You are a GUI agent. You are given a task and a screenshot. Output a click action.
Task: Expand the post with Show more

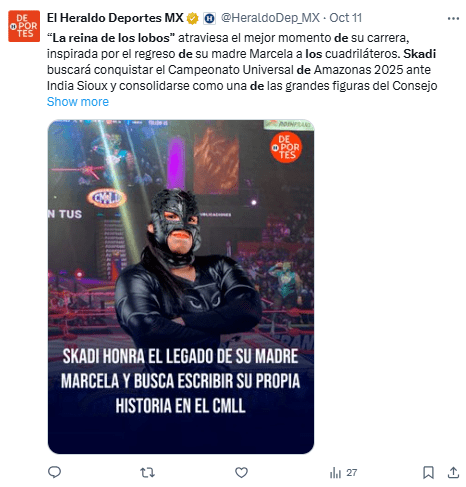pos(78,102)
